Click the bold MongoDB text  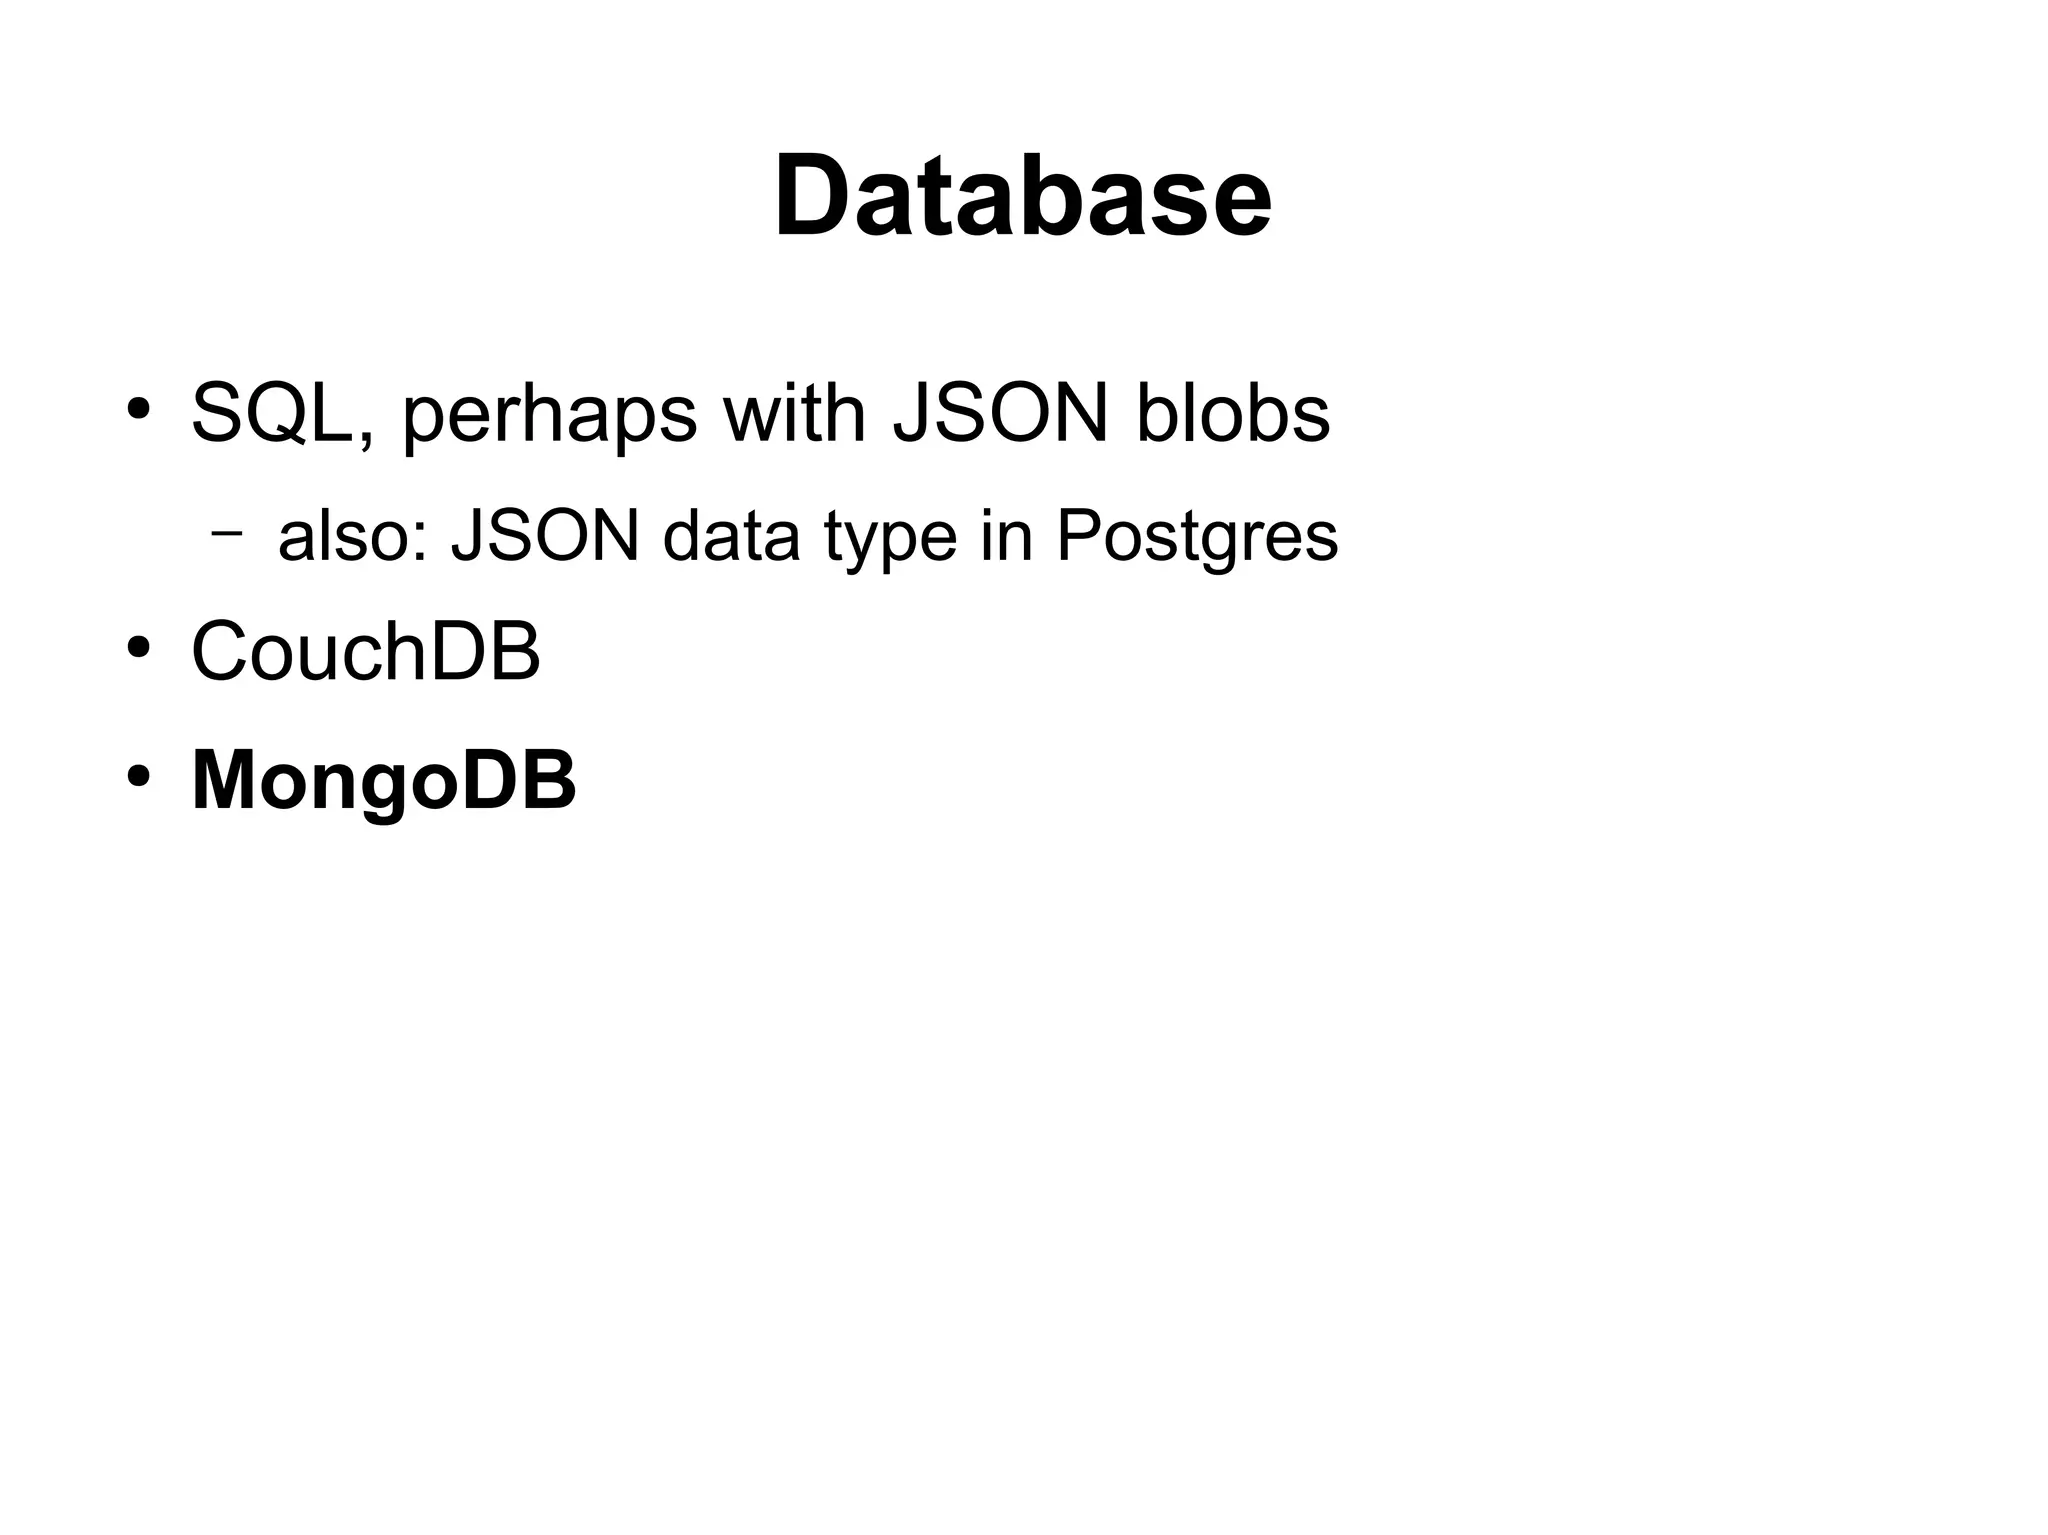click(383, 780)
